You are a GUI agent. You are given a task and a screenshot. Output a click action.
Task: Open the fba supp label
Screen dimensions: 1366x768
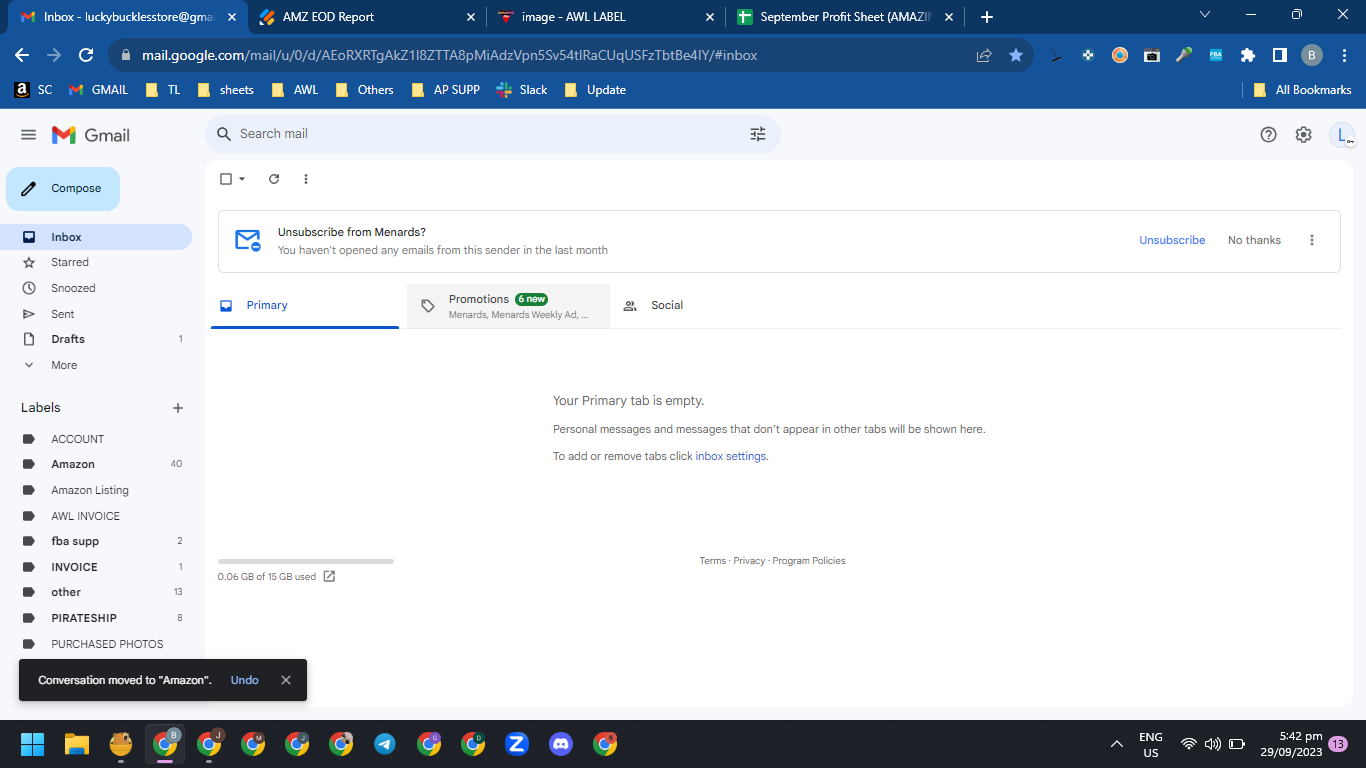pyautogui.click(x=96, y=541)
